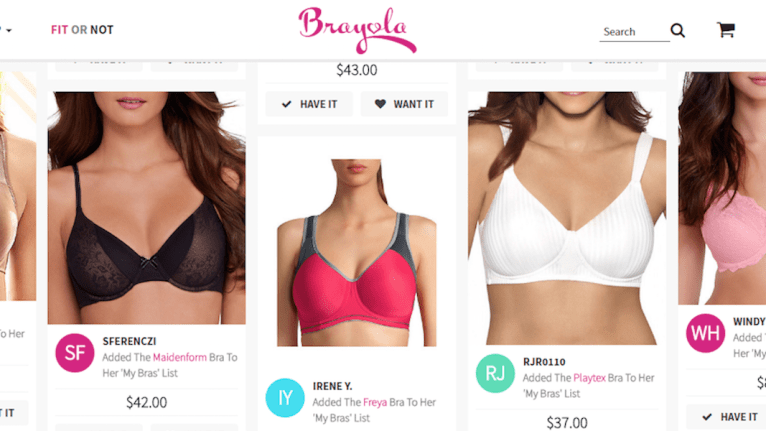Follow the Maidenform brand link
Image resolution: width=766 pixels, height=431 pixels.
(x=180, y=357)
